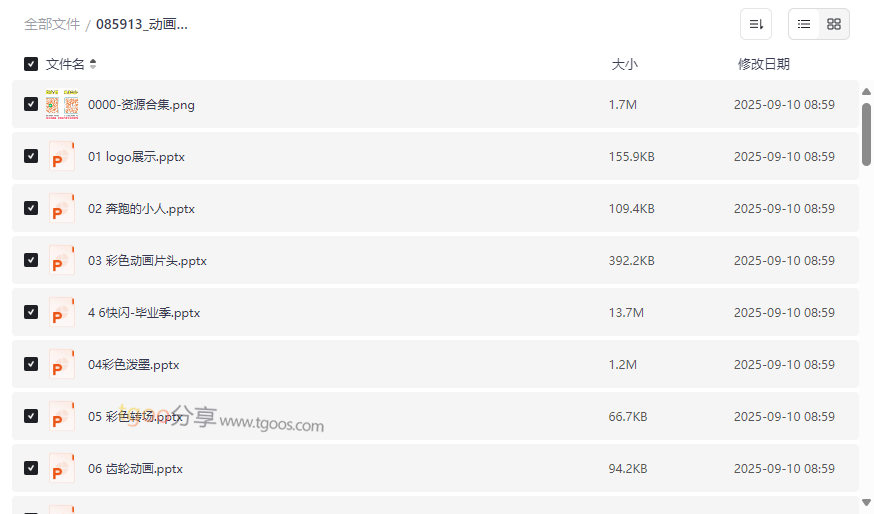Go to 全部文件 breadcrumb
This screenshot has height=514, width=874.
point(52,24)
